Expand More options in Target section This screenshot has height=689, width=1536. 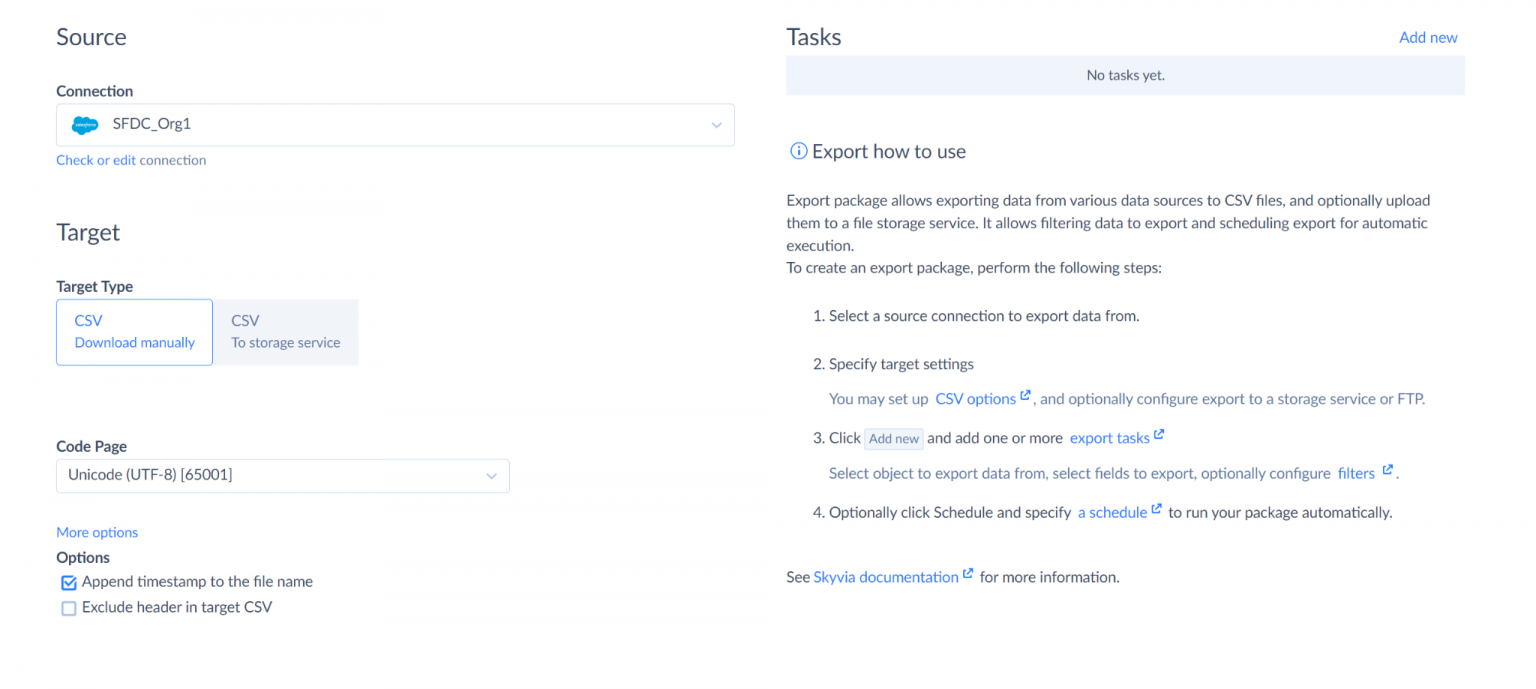pyautogui.click(x=97, y=533)
